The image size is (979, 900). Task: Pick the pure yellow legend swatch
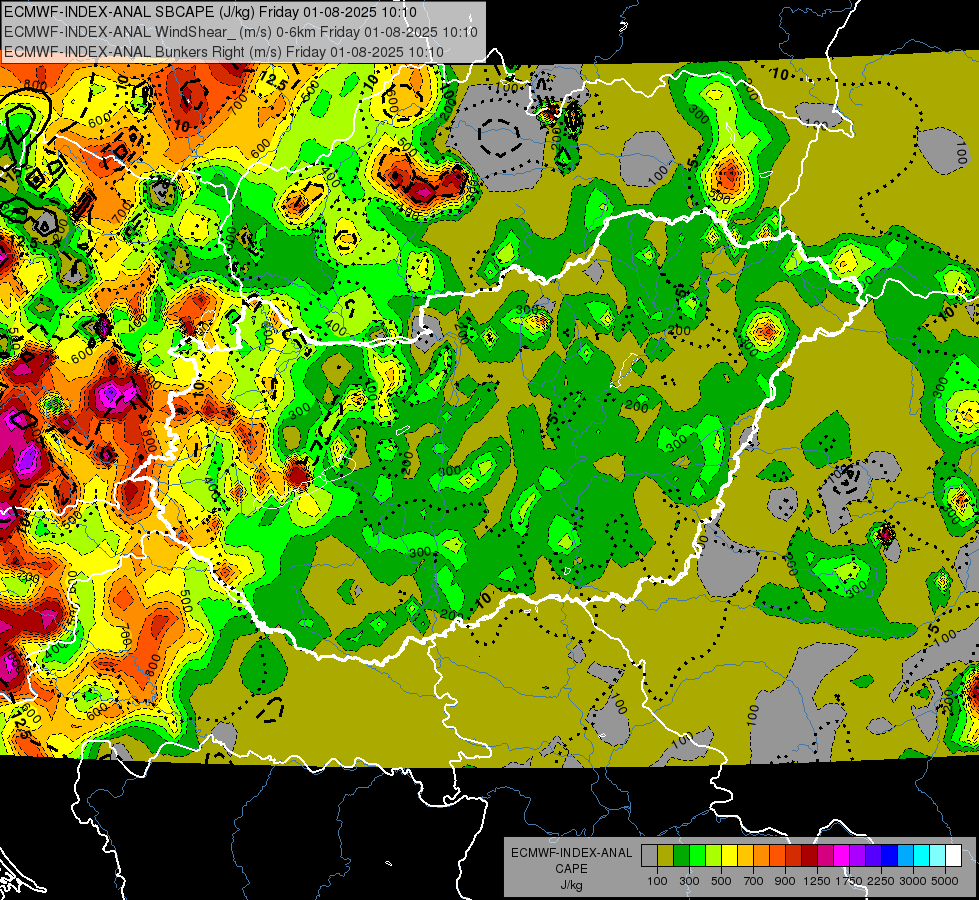click(729, 855)
